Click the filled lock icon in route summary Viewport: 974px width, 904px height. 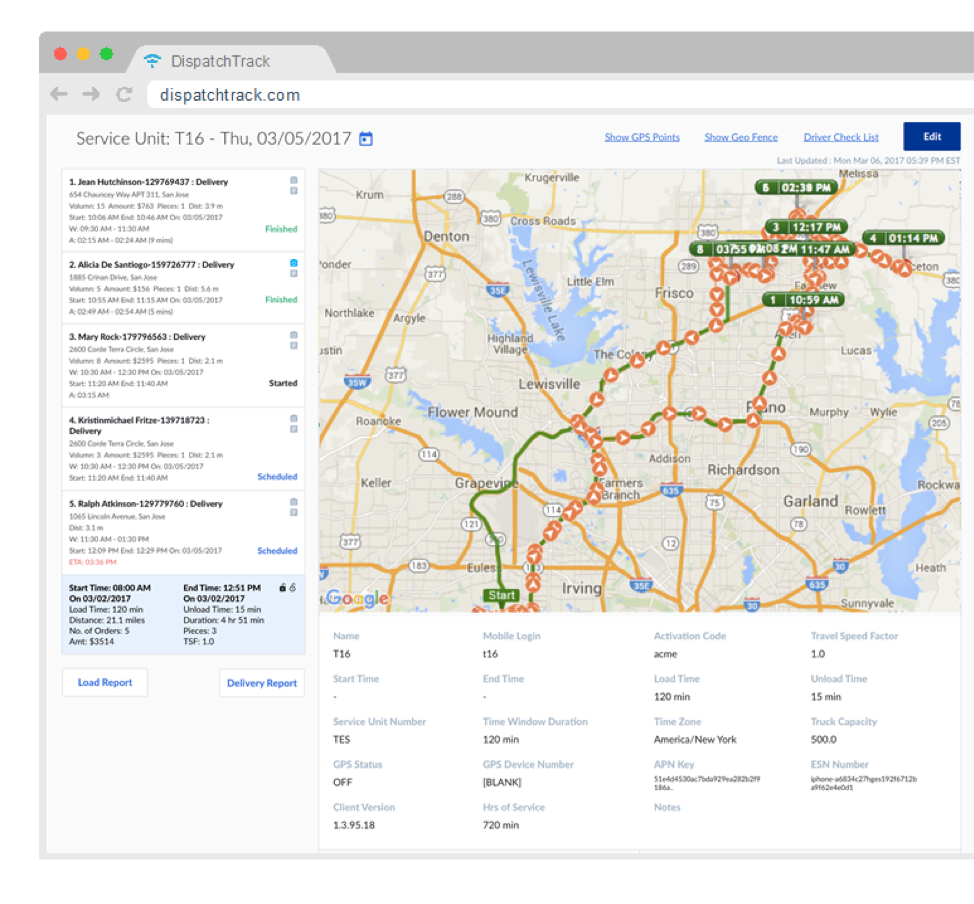coord(283,587)
